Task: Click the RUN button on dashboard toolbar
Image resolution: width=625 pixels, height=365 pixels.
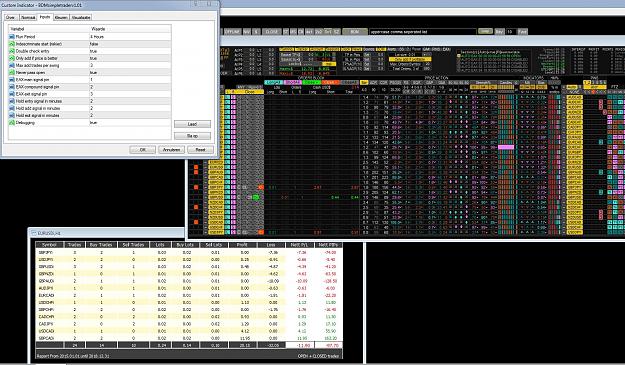Action: pos(354,31)
